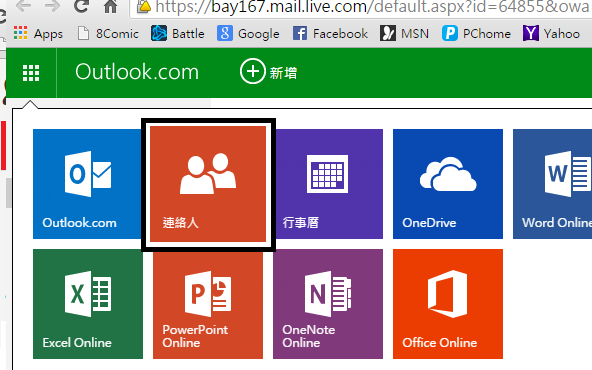Open the 連絡人 contacts tile

[208, 184]
